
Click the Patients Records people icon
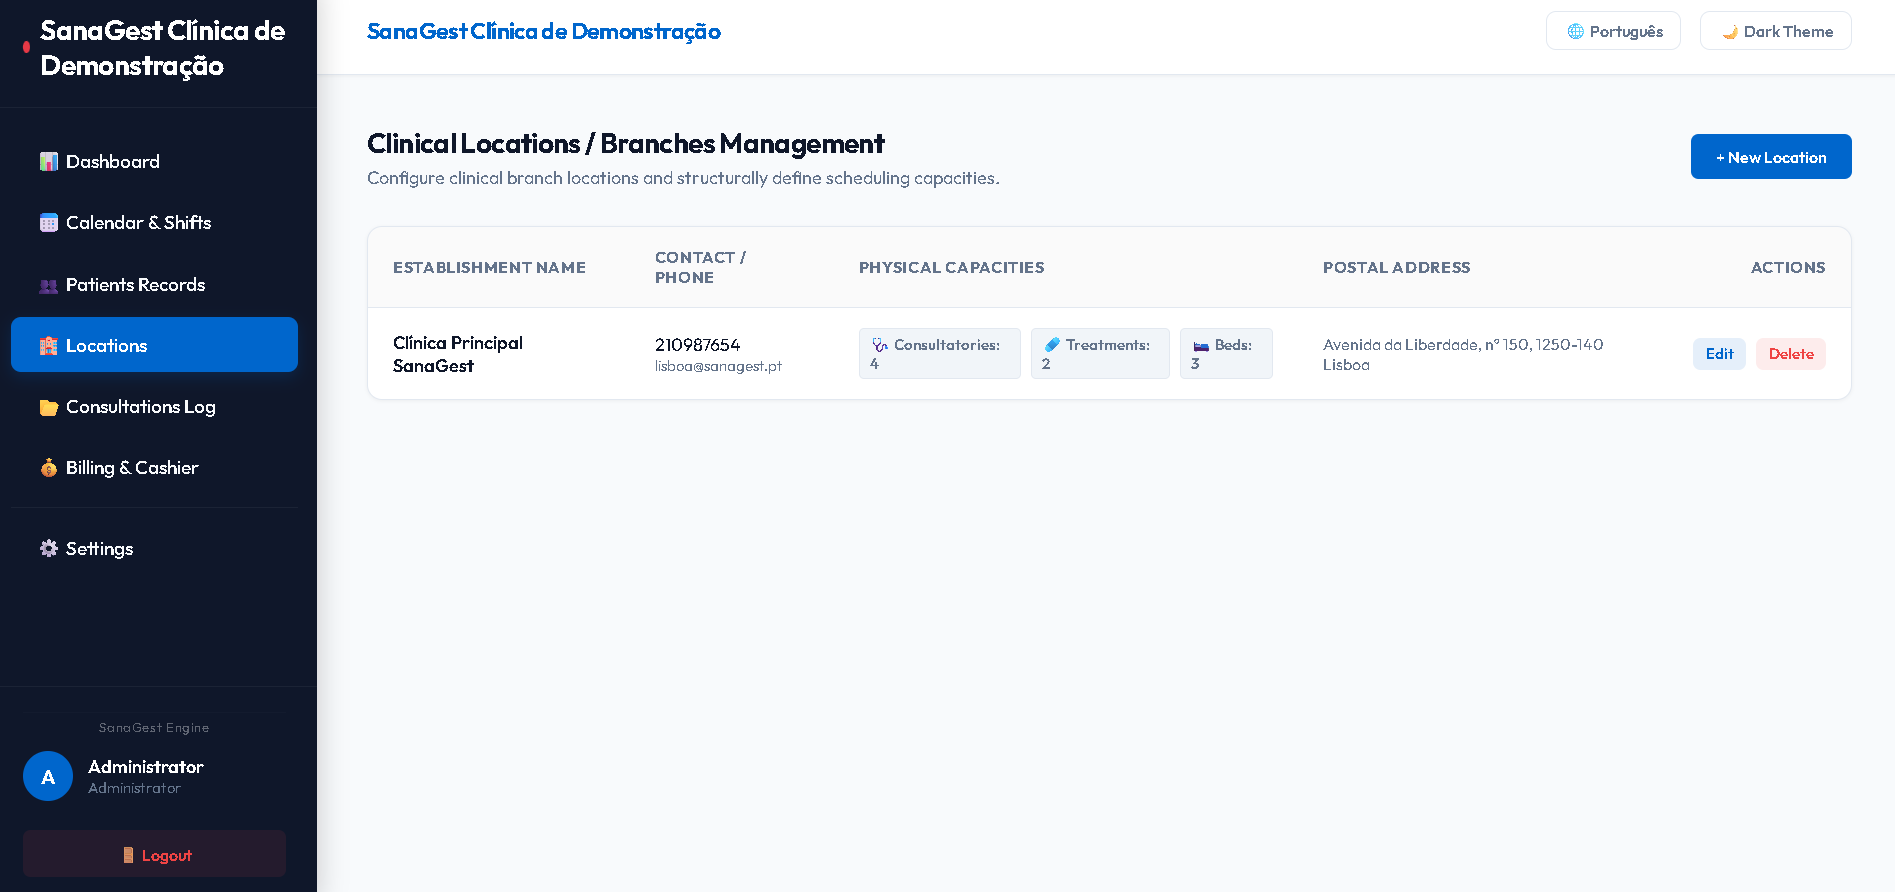pyautogui.click(x=48, y=285)
